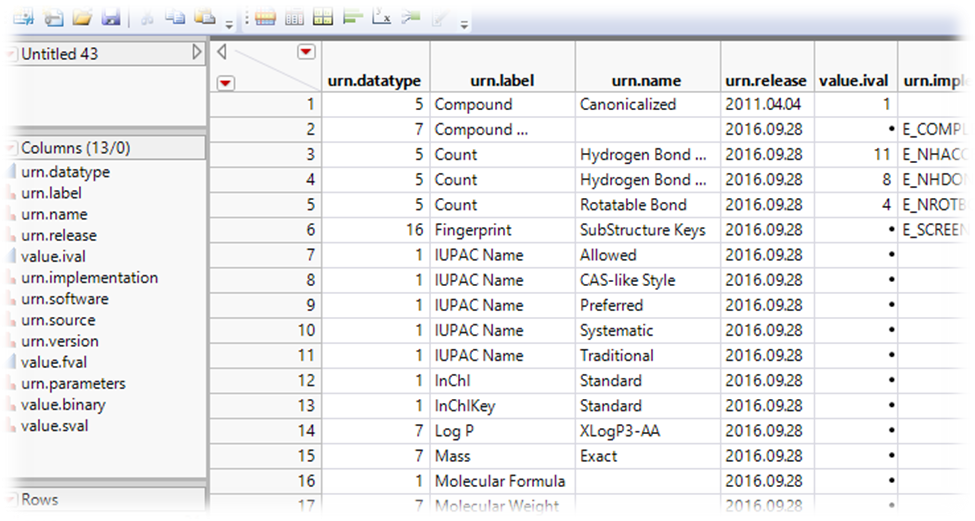The image size is (975, 521).
Task: Select urn.version in the Columns list
Action: click(60, 341)
